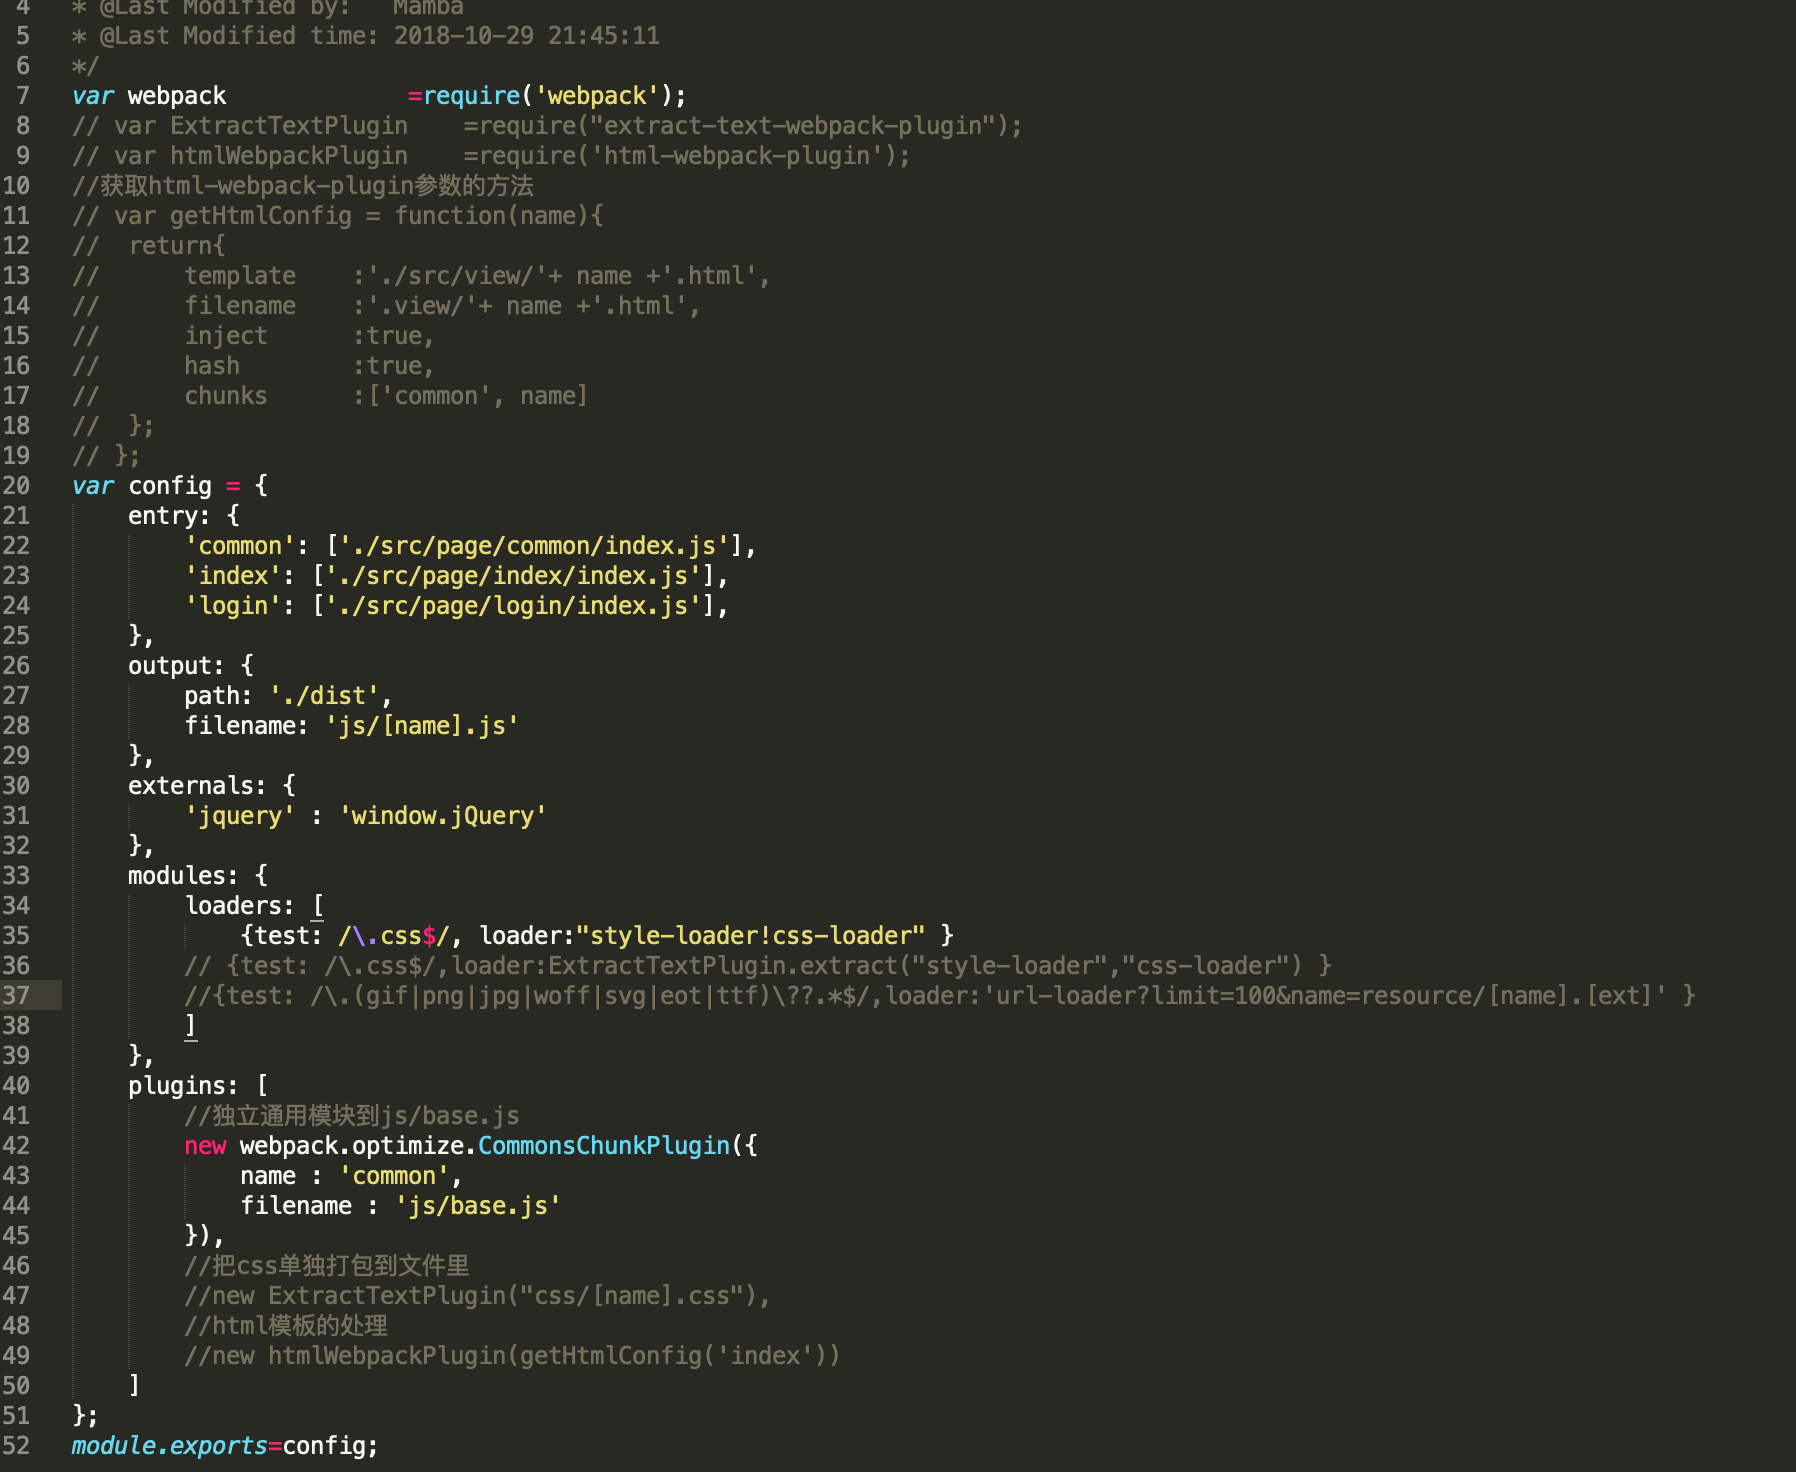1796x1472 pixels.
Task: Click "ExtractTextPlugin.extract" in the line 36 comment
Action: [723, 966]
